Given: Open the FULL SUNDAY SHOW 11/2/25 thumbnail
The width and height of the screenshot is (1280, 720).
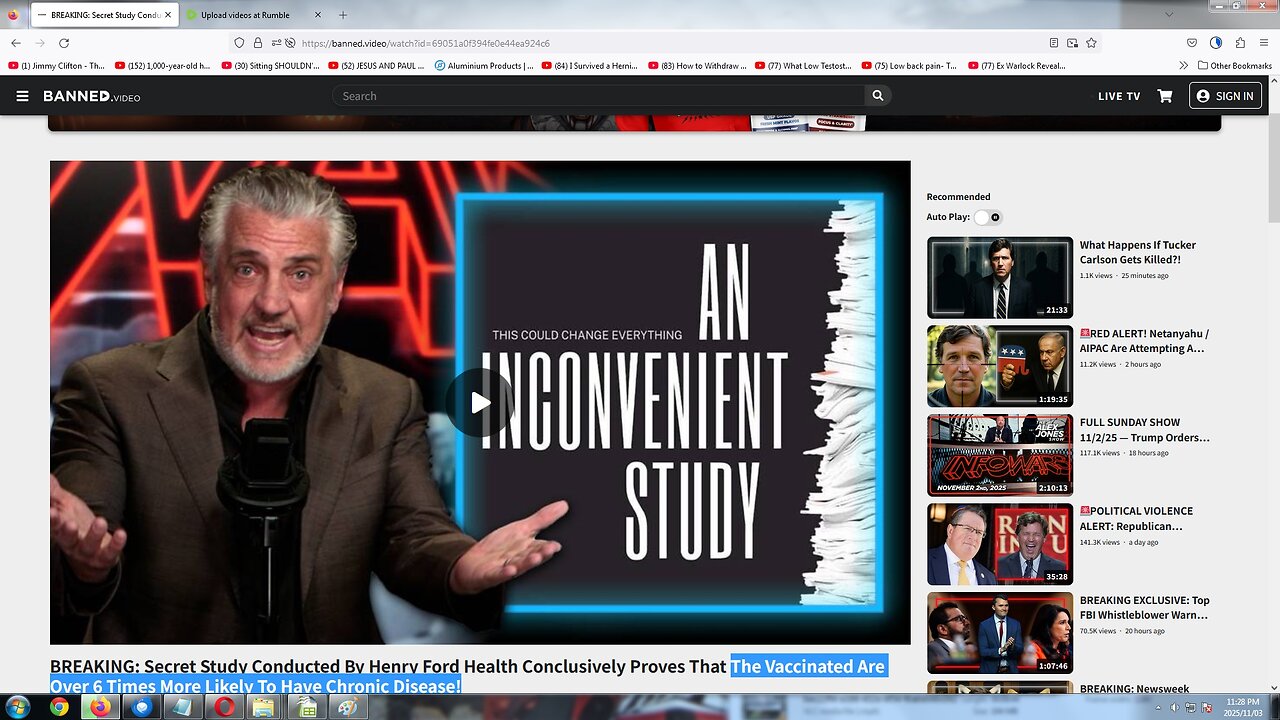Looking at the screenshot, I should click(1000, 455).
